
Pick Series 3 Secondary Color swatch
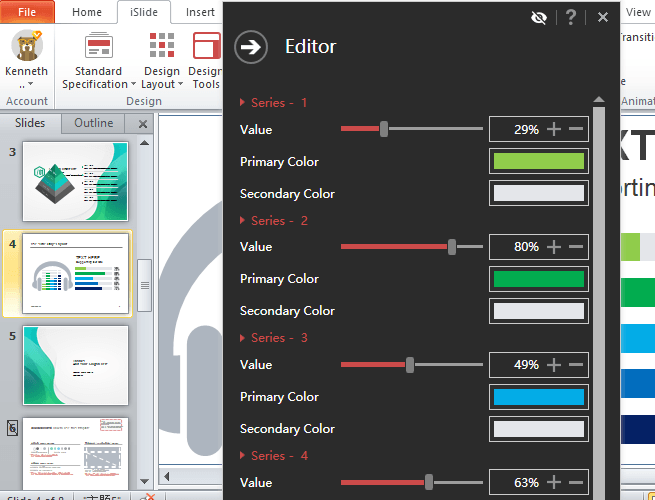(x=539, y=429)
